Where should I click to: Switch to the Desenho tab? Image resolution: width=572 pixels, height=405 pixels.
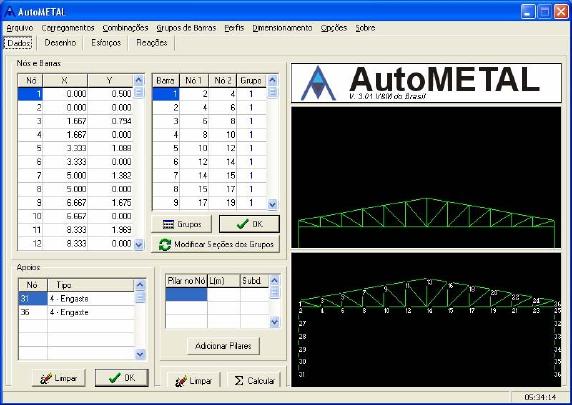pyautogui.click(x=60, y=43)
